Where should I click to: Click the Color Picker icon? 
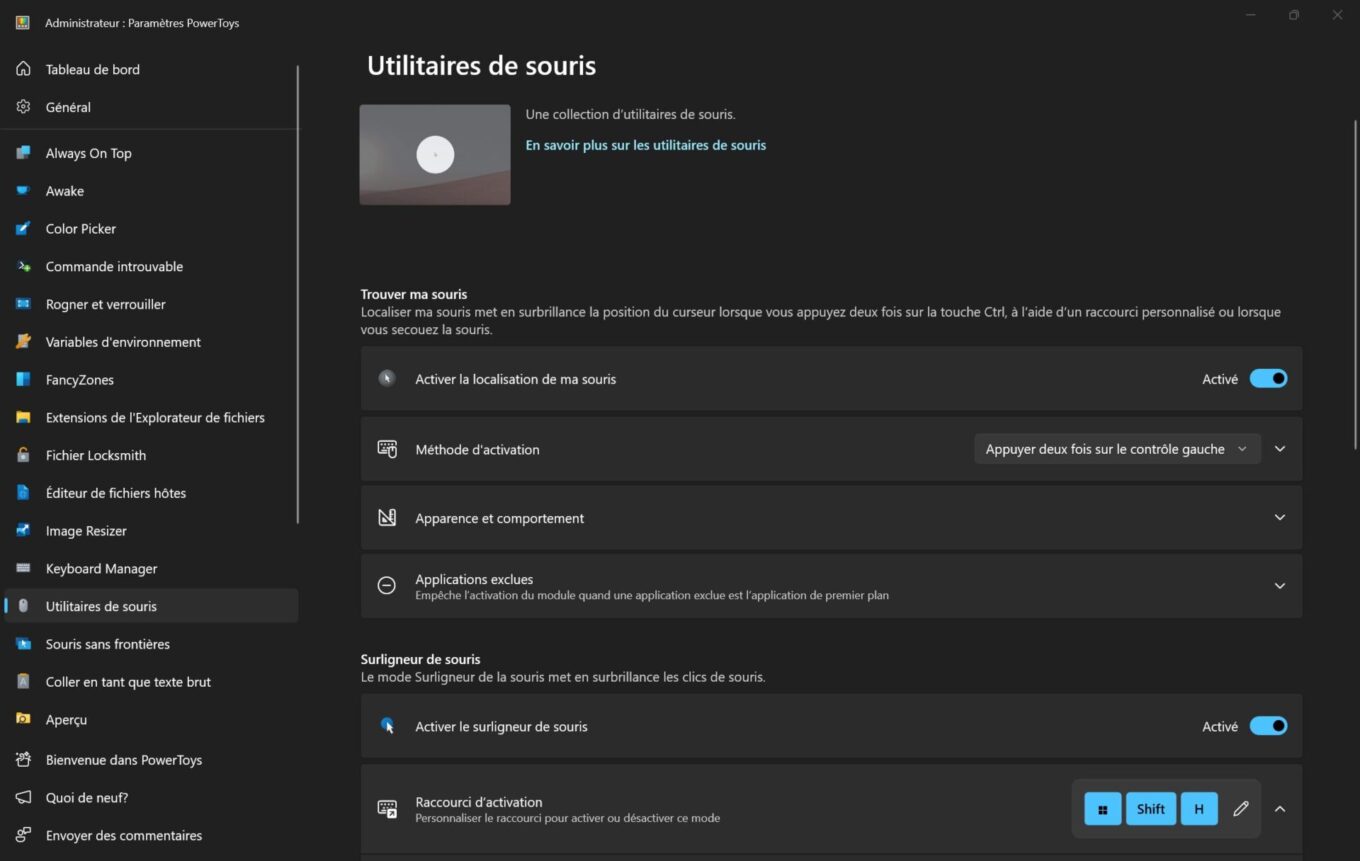[23, 229]
